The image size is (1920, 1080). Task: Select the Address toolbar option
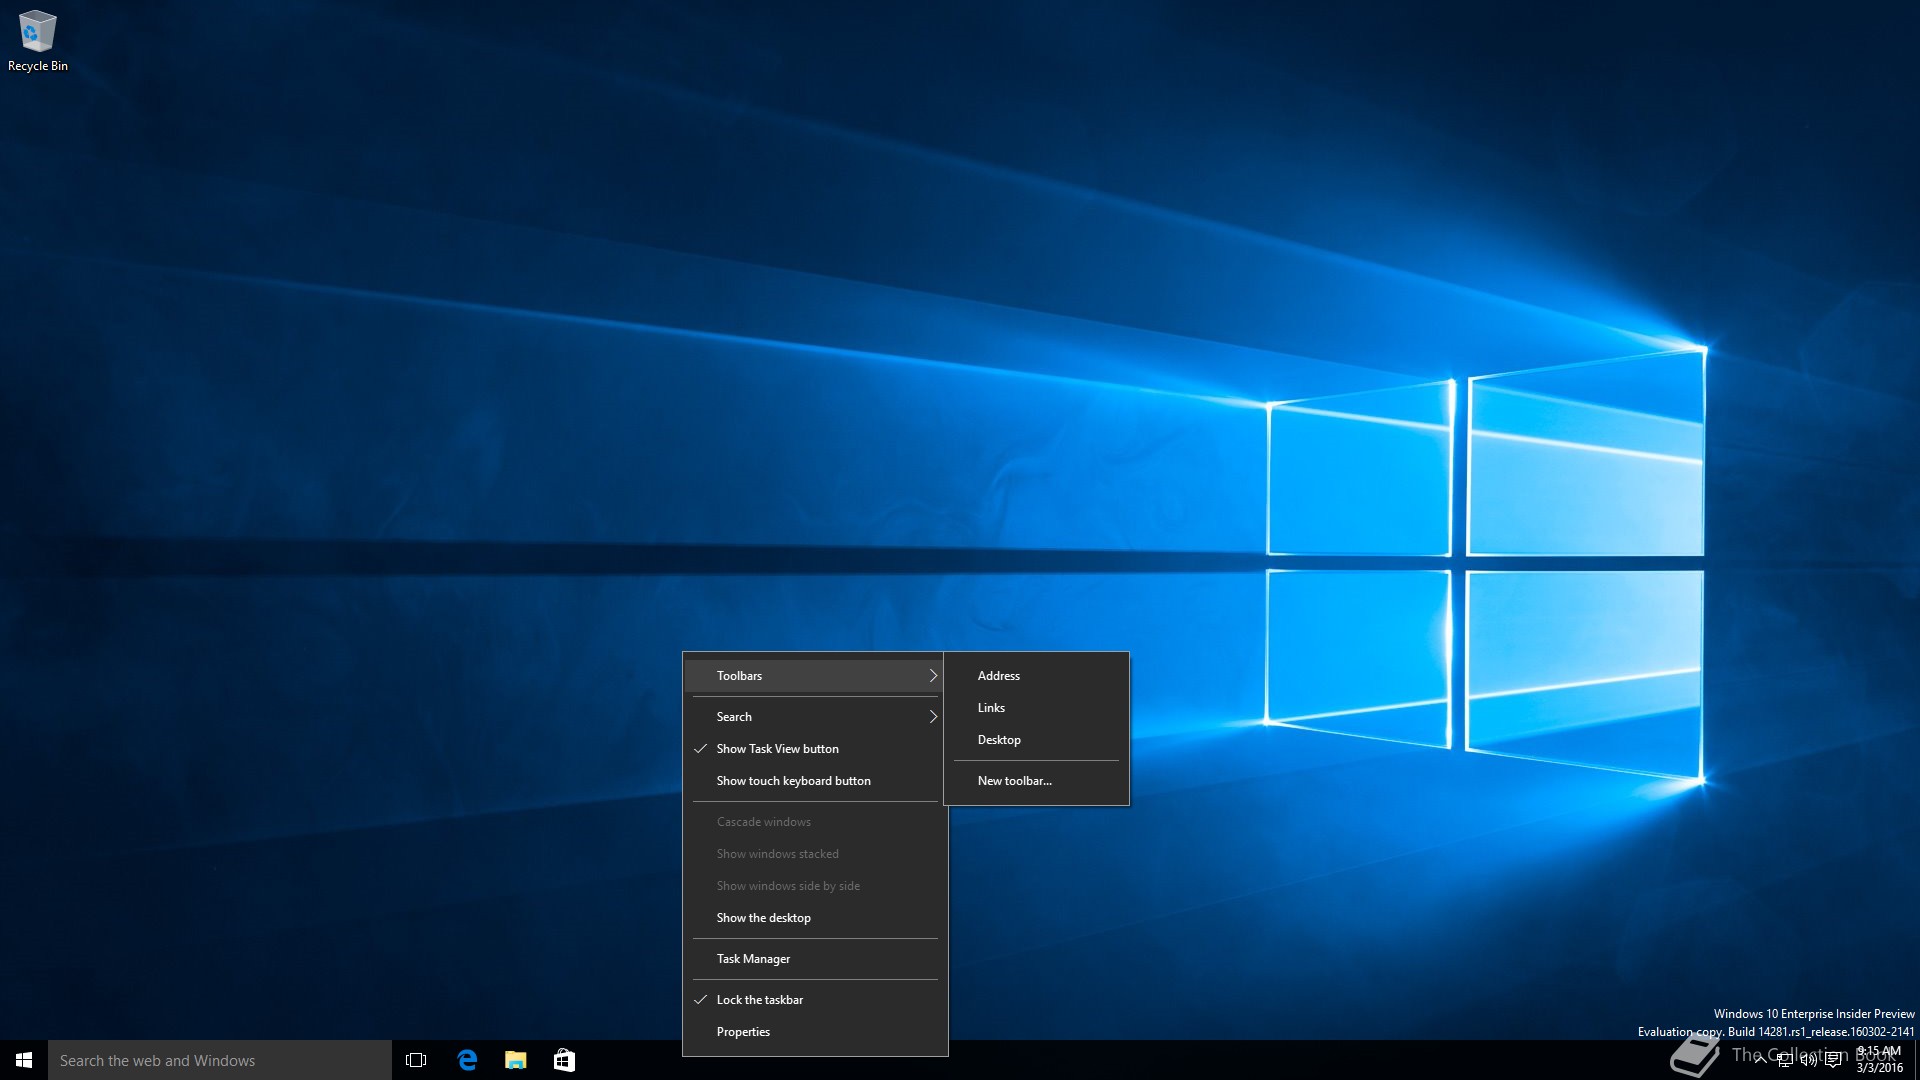tap(1036, 676)
